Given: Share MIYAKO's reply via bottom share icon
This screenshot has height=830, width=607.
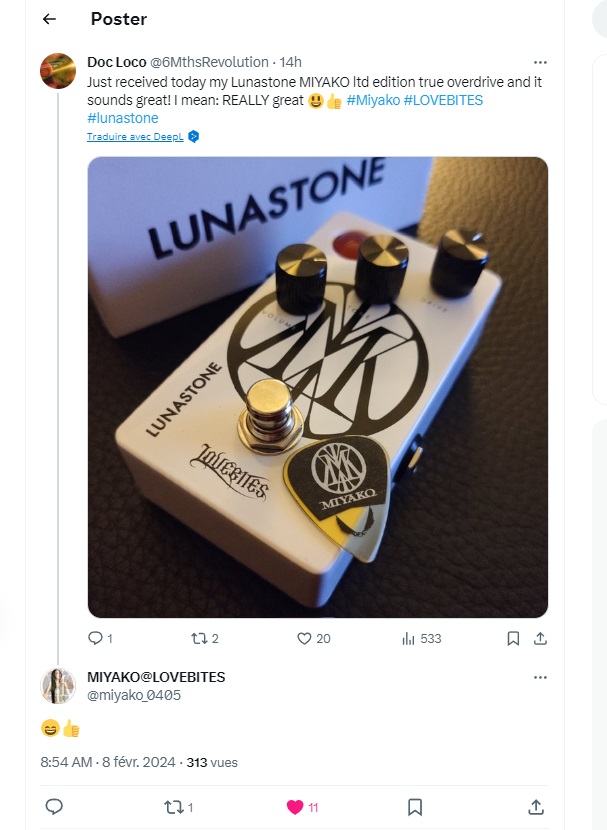Looking at the screenshot, I should [x=536, y=806].
